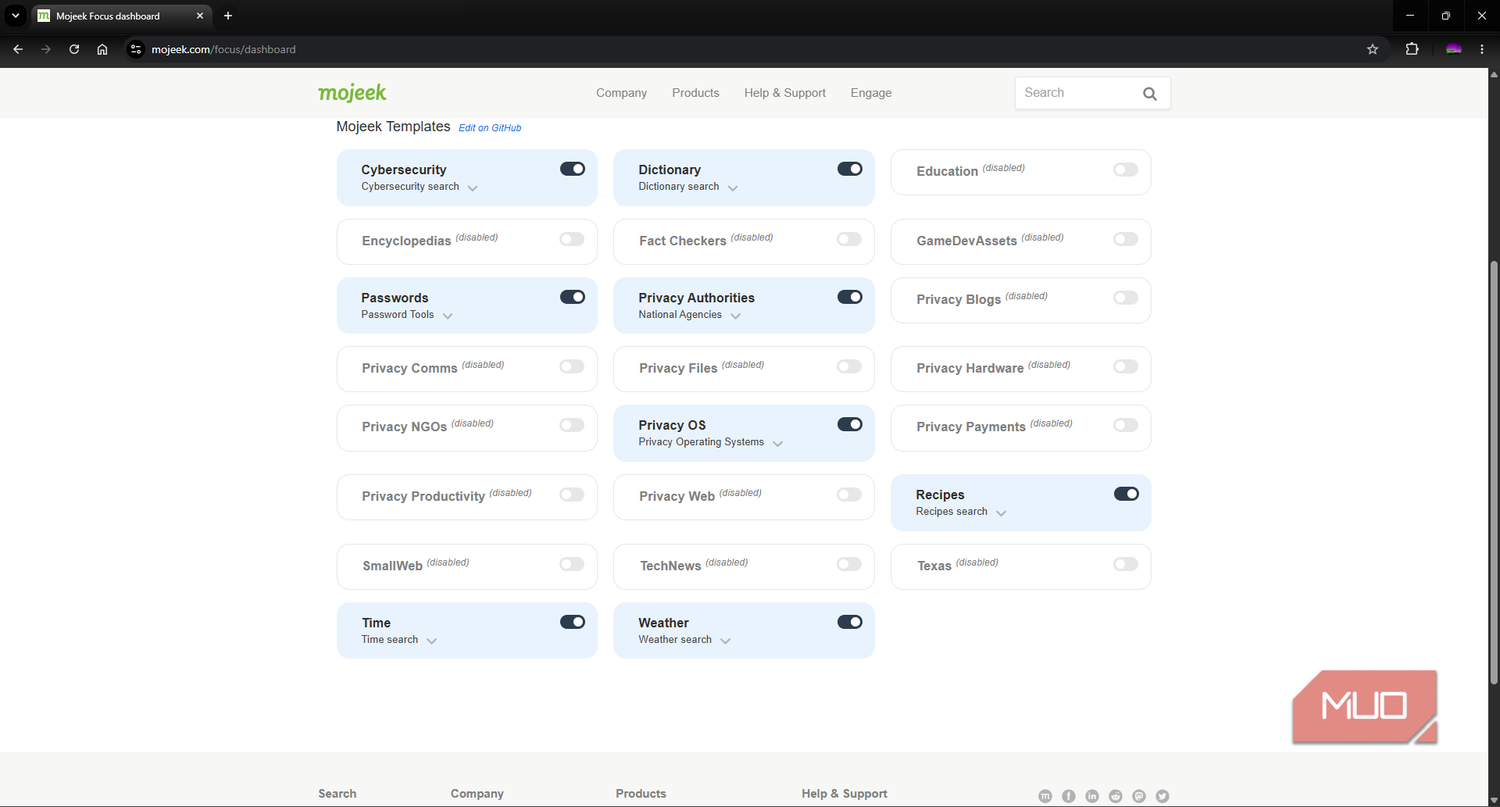Image resolution: width=1500 pixels, height=807 pixels.
Task: Open the Facebook icon in footer
Action: point(1069,796)
